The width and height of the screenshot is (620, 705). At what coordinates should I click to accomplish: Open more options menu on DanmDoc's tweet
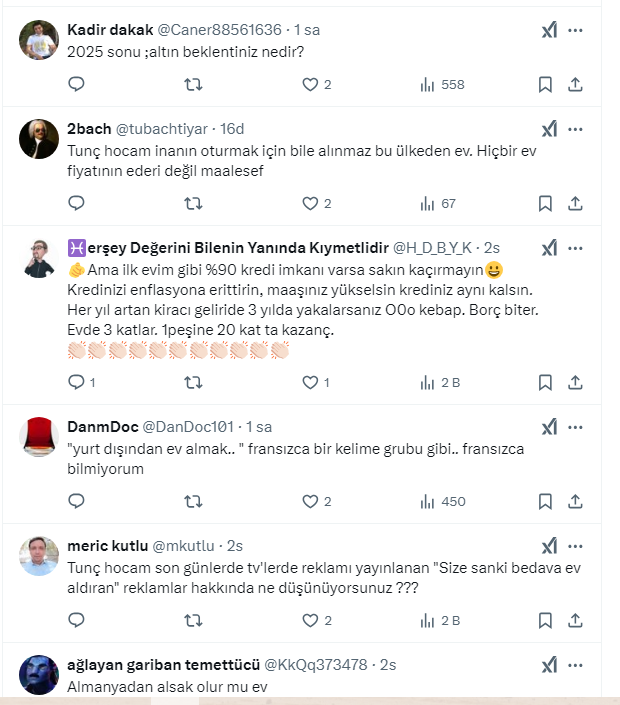(x=575, y=427)
